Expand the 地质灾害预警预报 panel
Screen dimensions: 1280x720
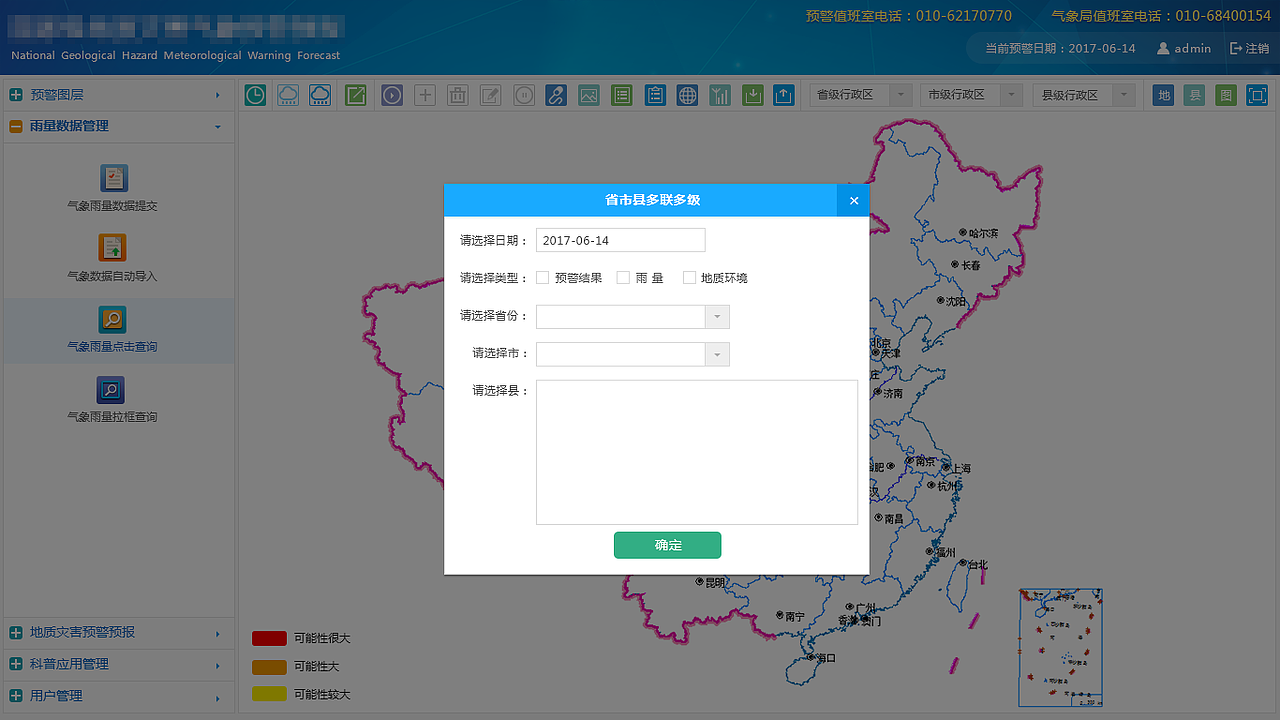[118, 632]
